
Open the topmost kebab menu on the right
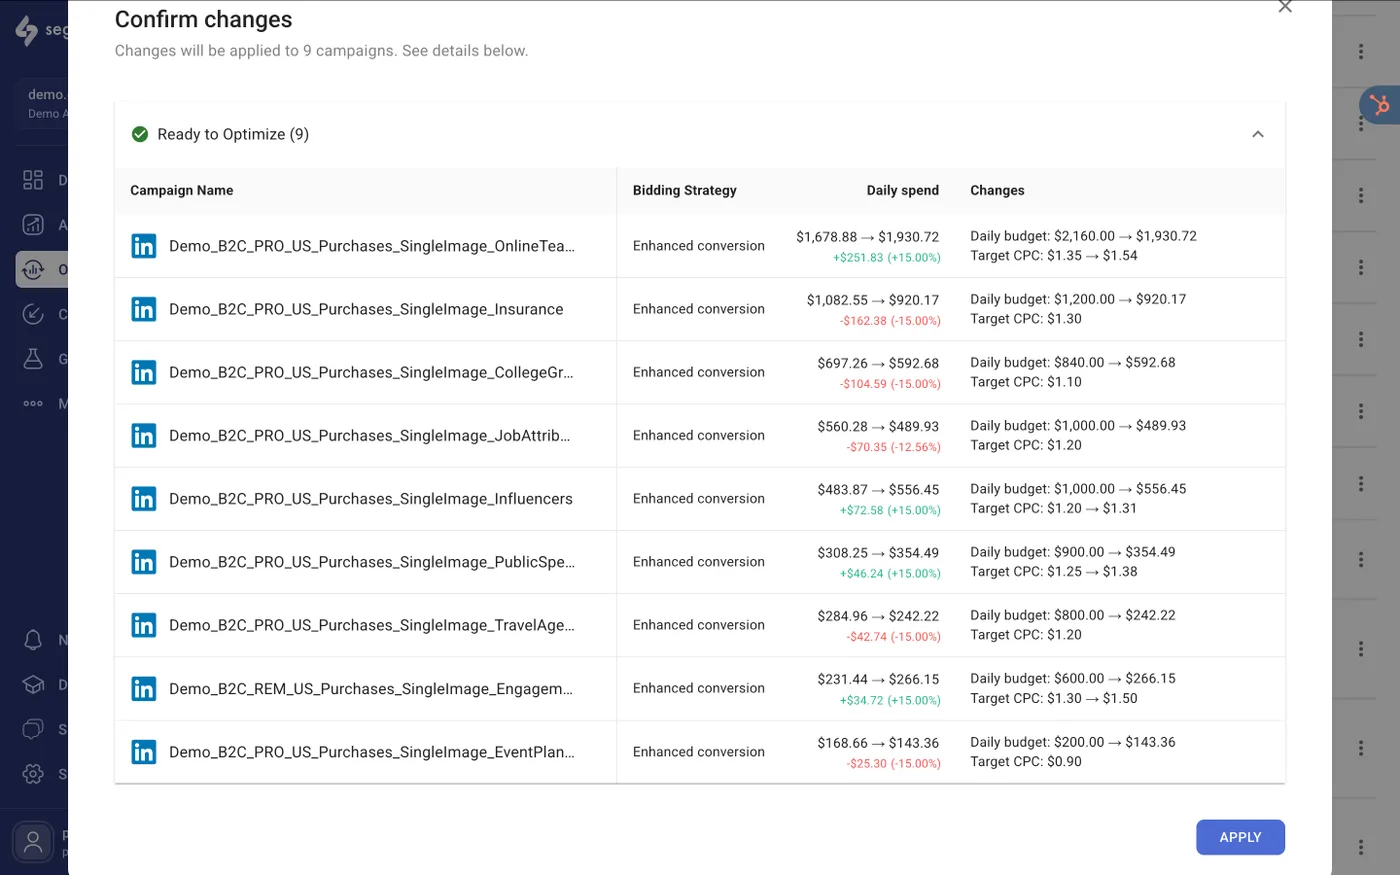tap(1361, 50)
